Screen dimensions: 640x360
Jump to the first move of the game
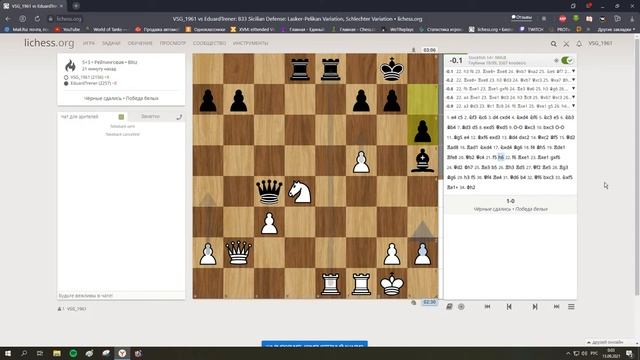[x=487, y=307]
